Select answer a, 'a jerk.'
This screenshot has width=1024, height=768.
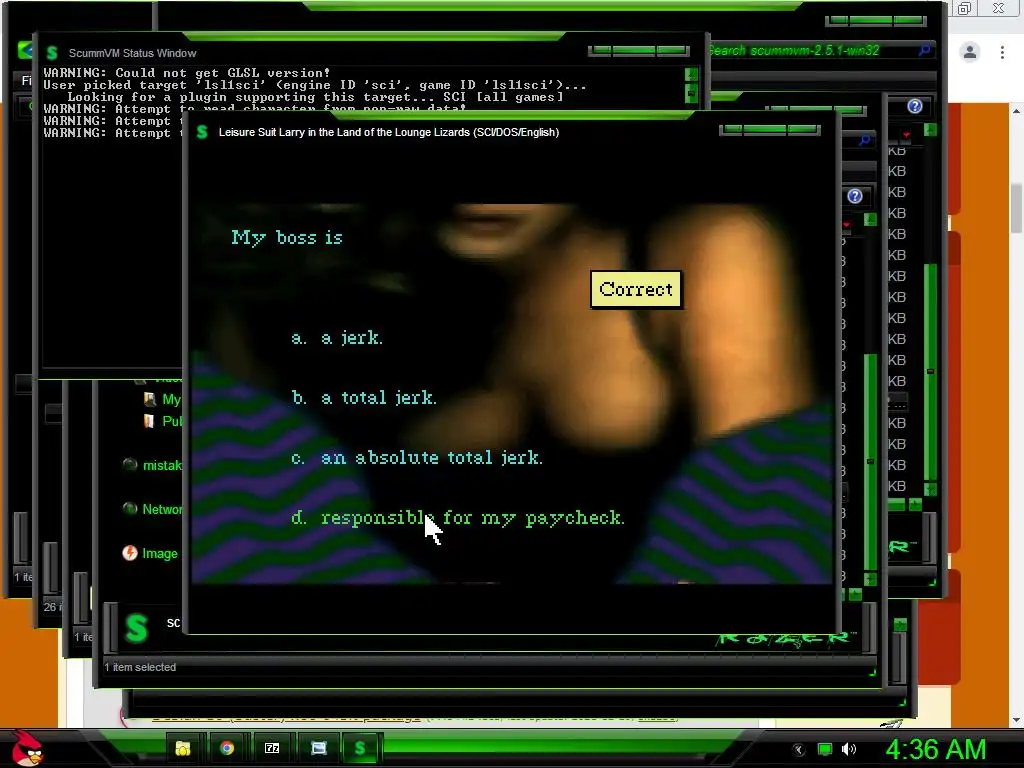(x=336, y=338)
